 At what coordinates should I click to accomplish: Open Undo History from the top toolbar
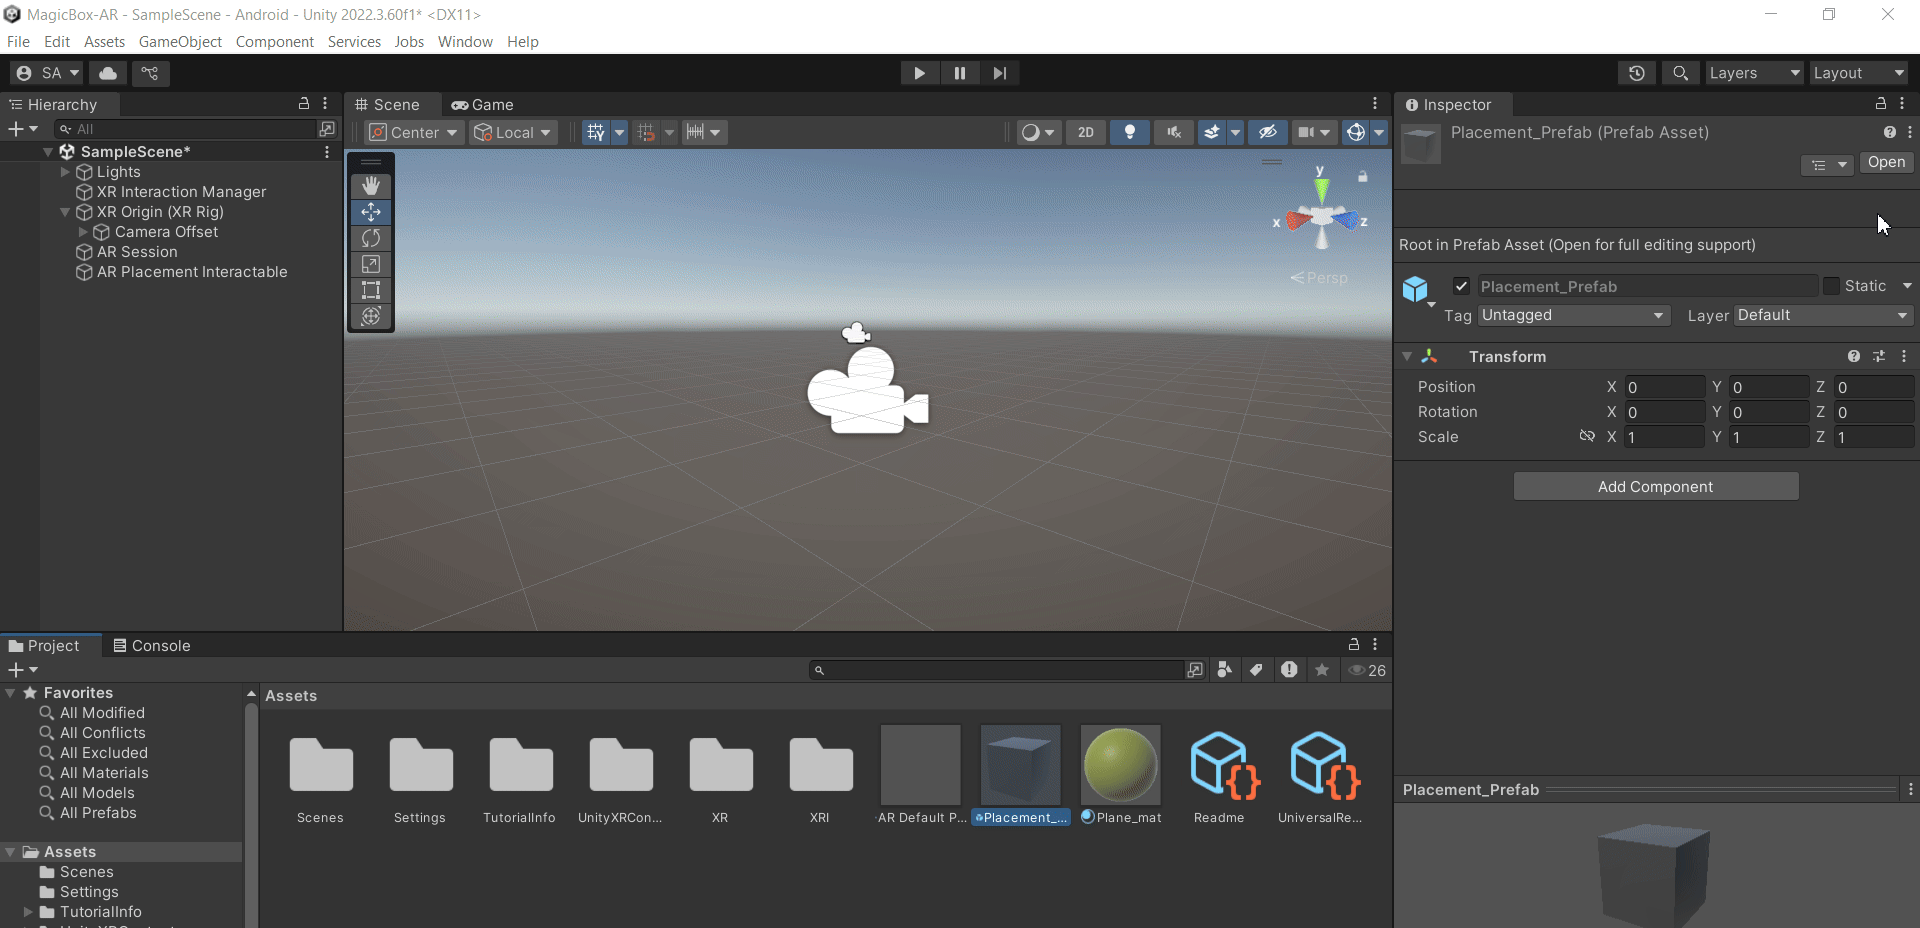(x=1636, y=73)
